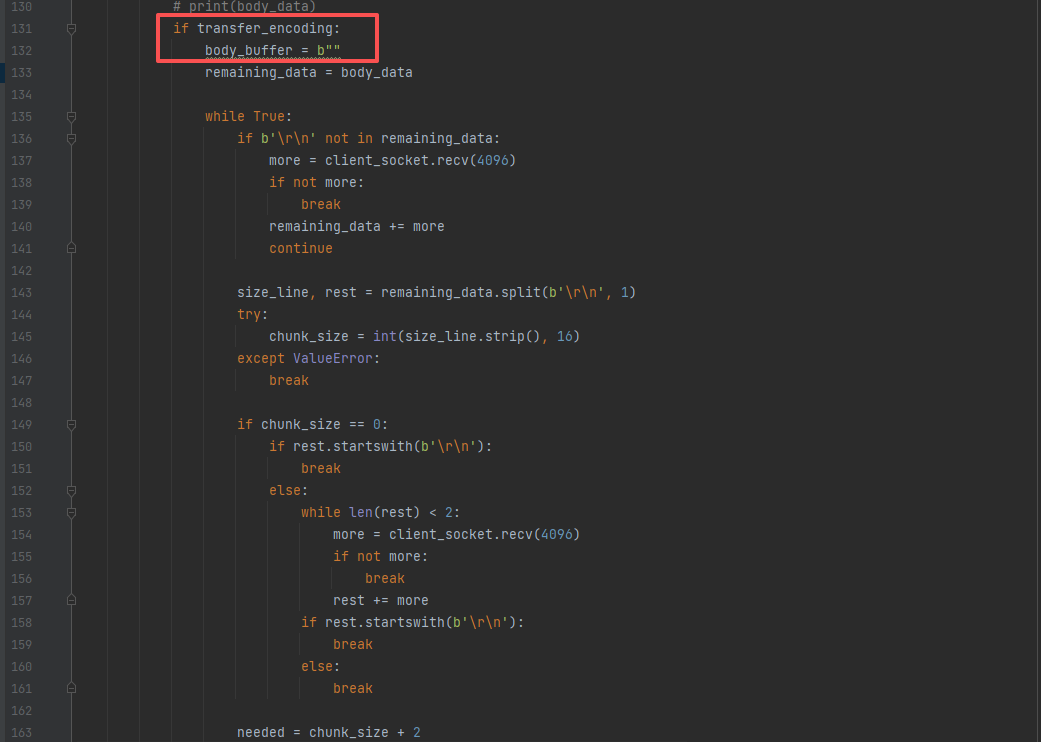This screenshot has height=742, width=1041.
Task: Click the 'continue' keyword on line 141
Action: click(300, 248)
